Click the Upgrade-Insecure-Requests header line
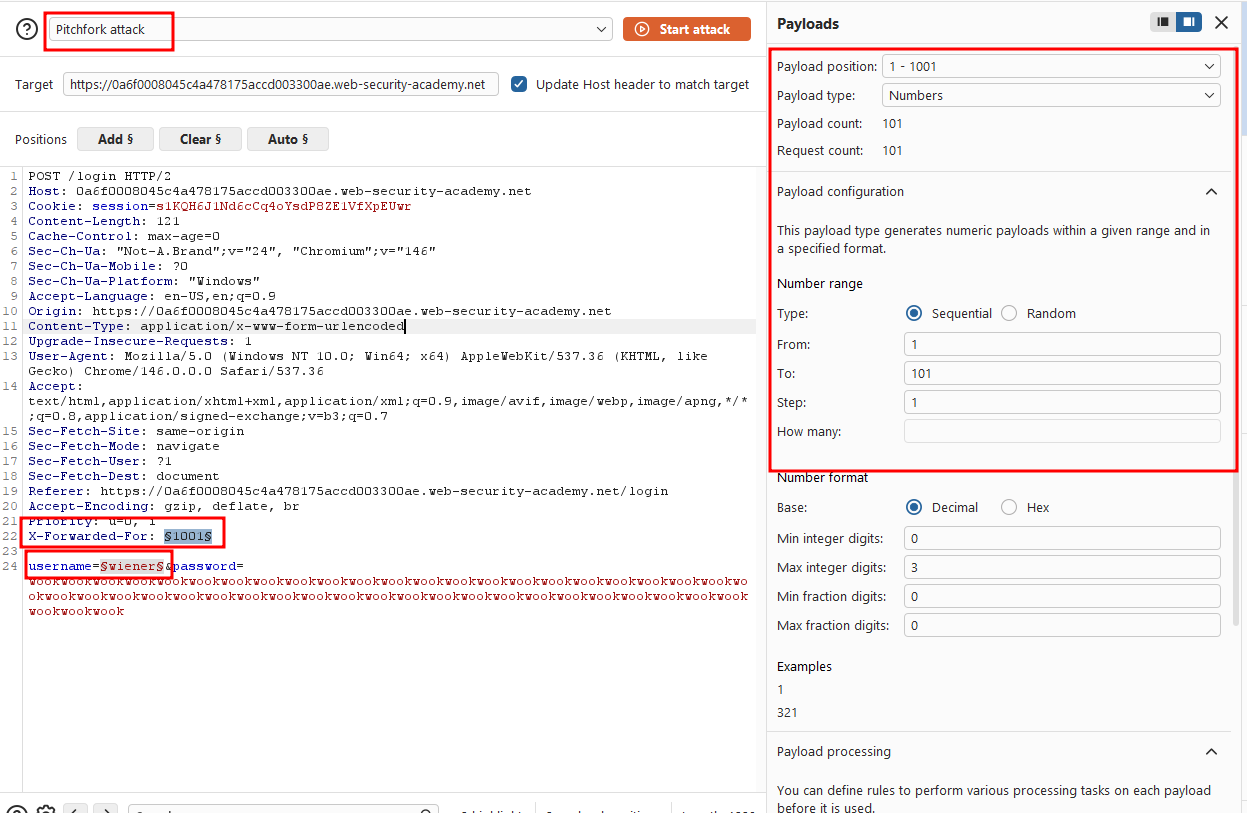Image resolution: width=1247 pixels, height=813 pixels. [x=140, y=341]
